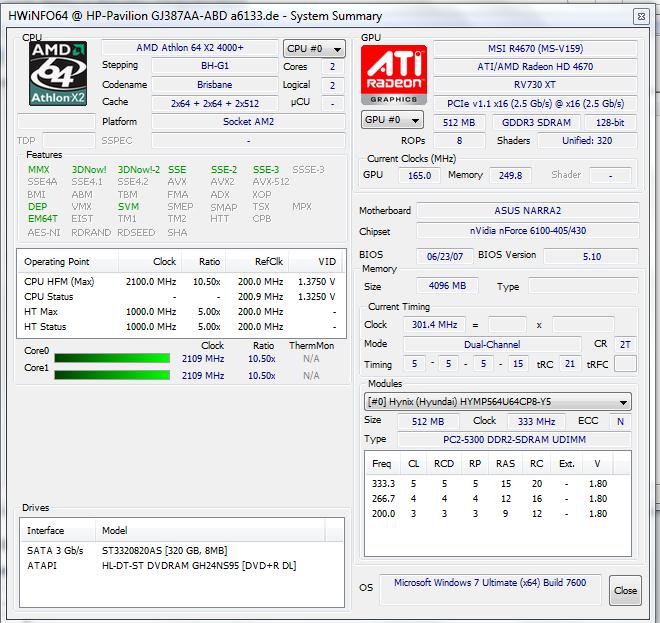Viewport: 660px width, 623px height.
Task: Click the Unified: 320 shaders value
Action: 587,141
